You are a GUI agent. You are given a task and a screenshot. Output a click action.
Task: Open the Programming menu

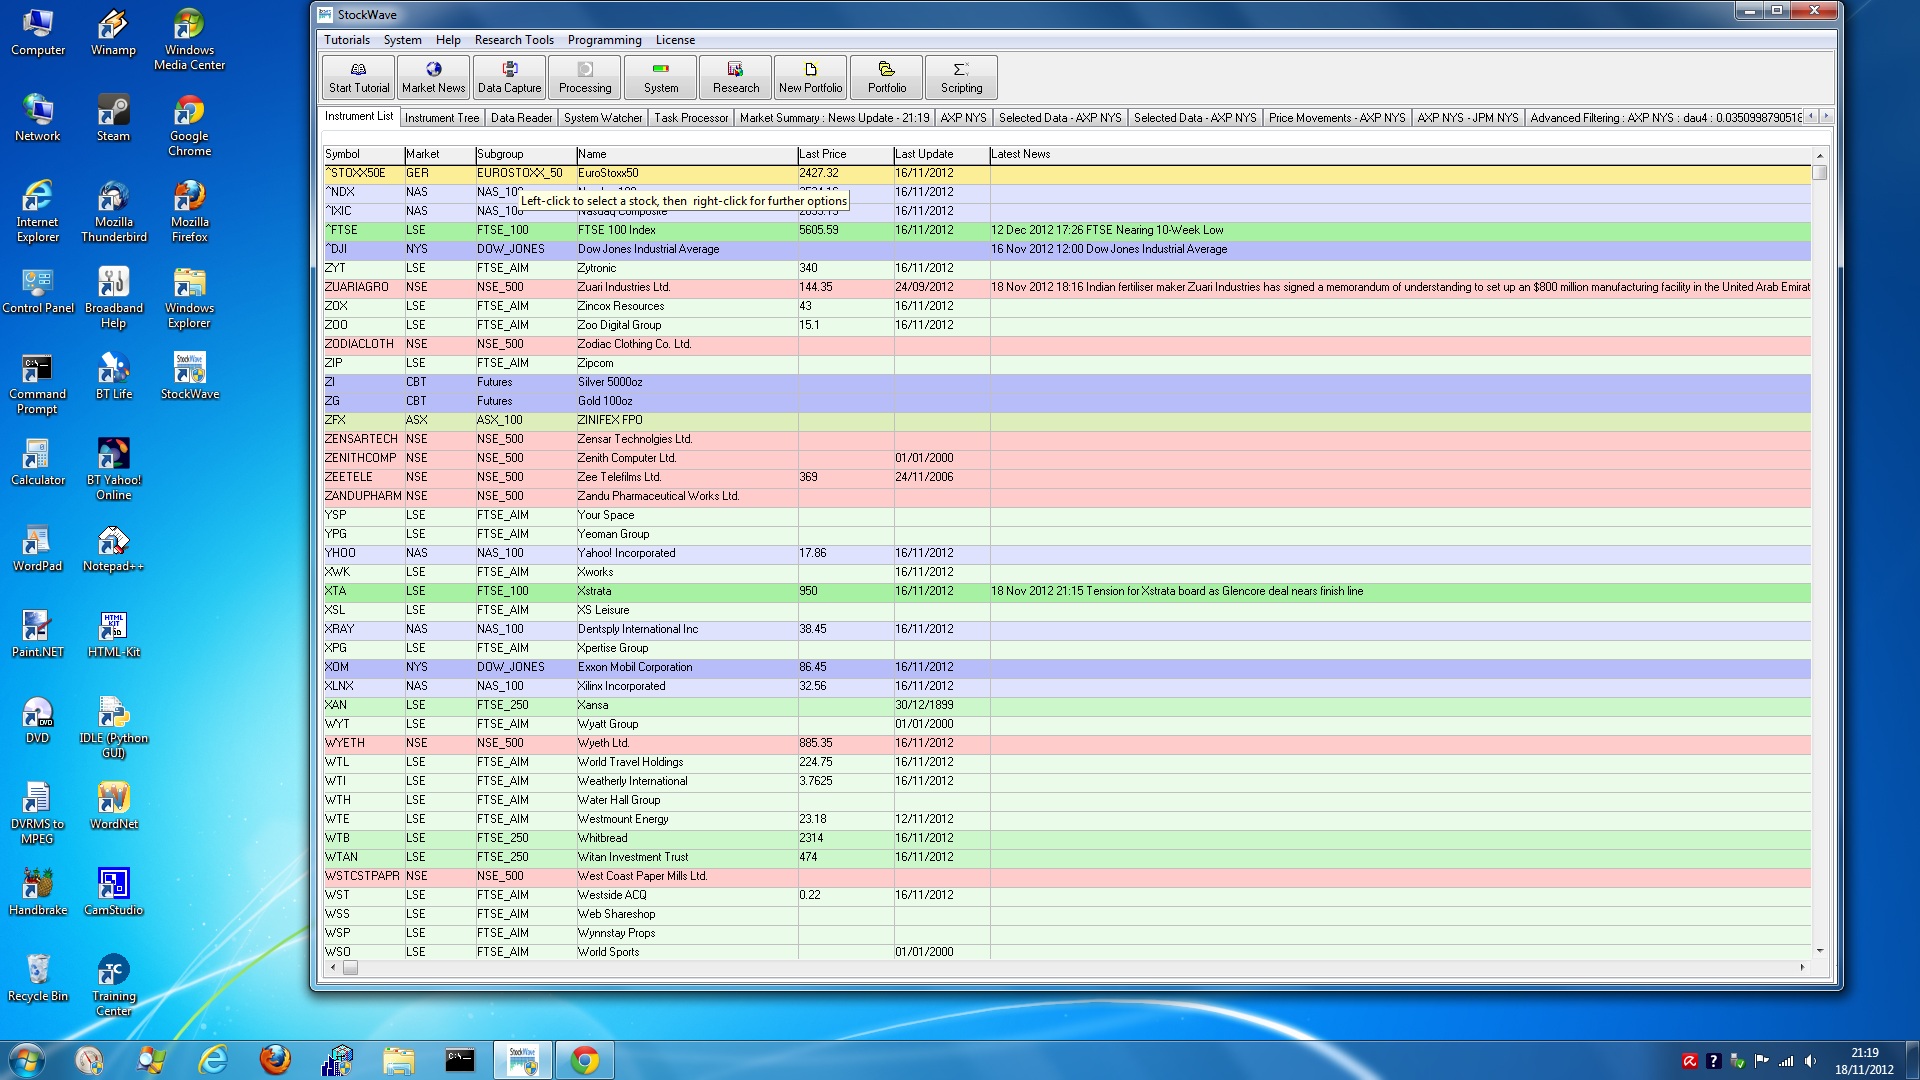pos(604,40)
